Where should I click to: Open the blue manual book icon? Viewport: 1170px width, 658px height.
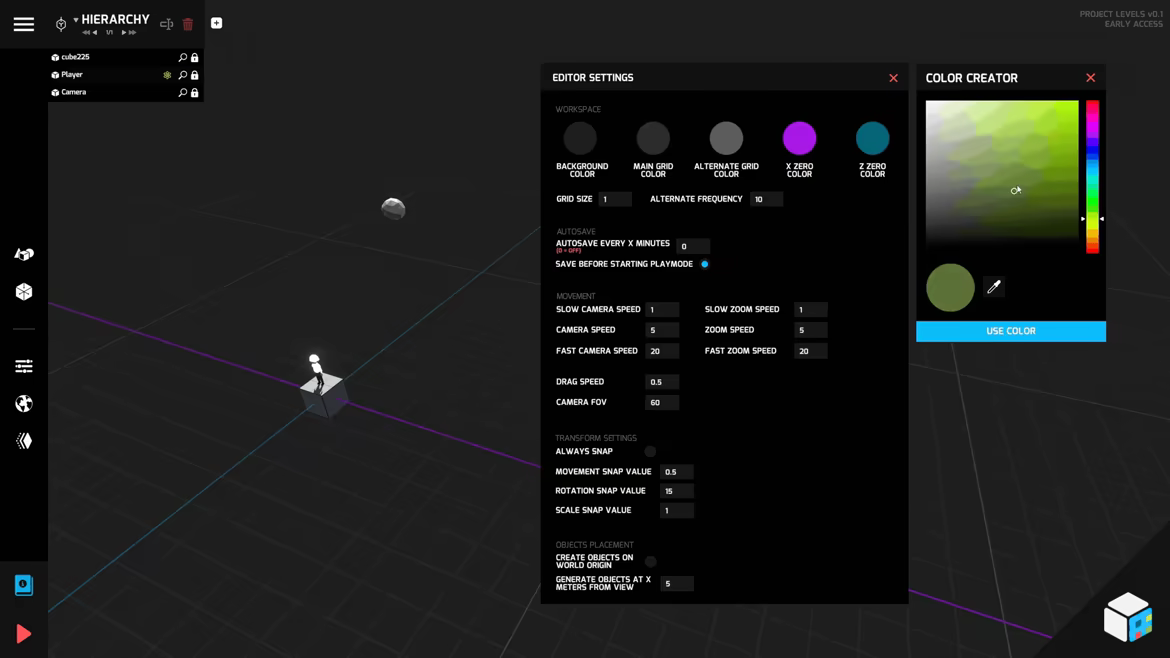(x=24, y=586)
